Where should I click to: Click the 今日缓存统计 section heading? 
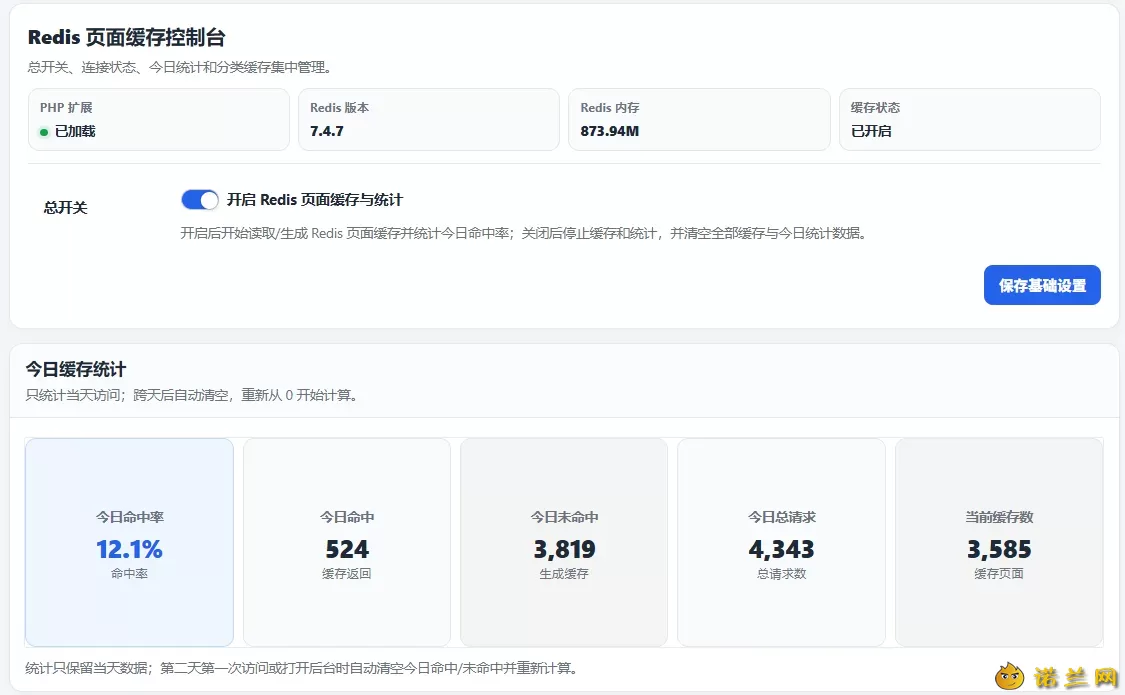[x=76, y=369]
